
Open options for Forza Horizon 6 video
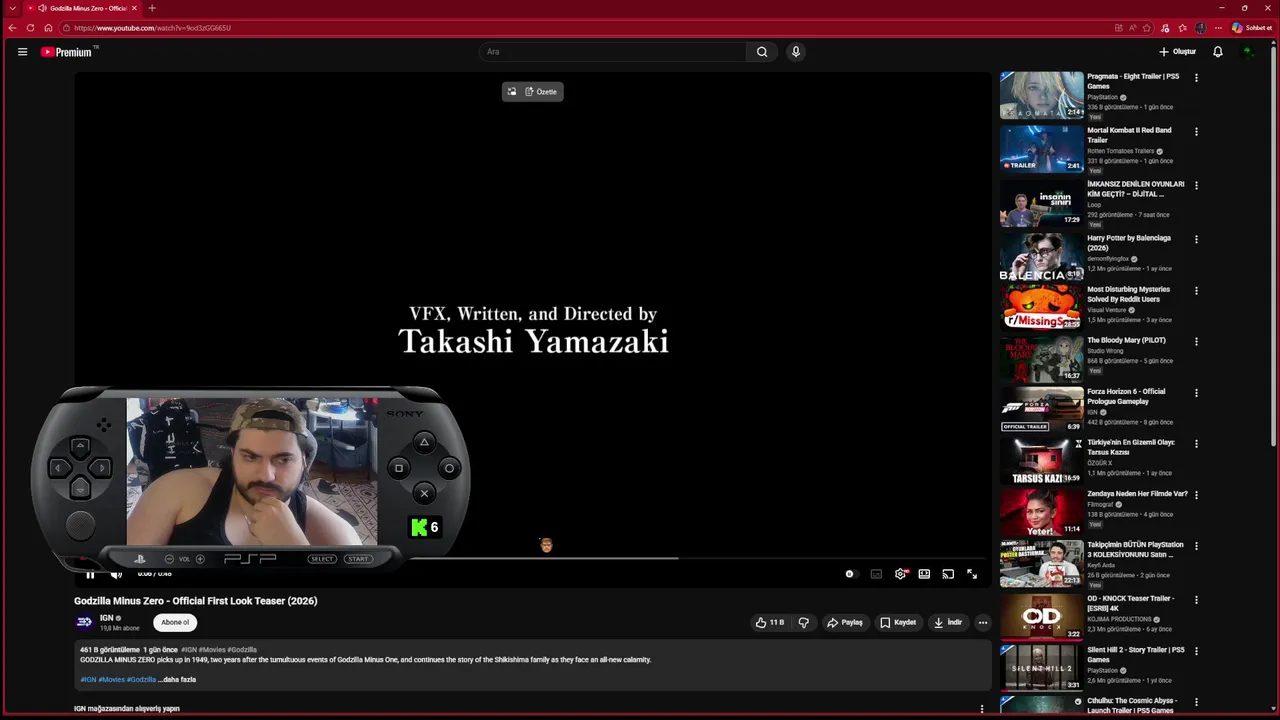tap(1196, 393)
